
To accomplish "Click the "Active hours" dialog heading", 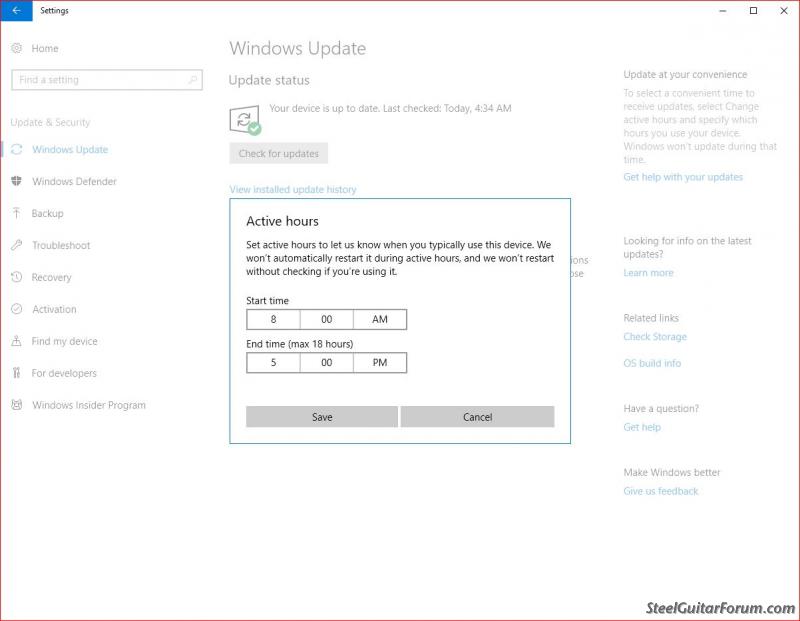I will pyautogui.click(x=282, y=221).
